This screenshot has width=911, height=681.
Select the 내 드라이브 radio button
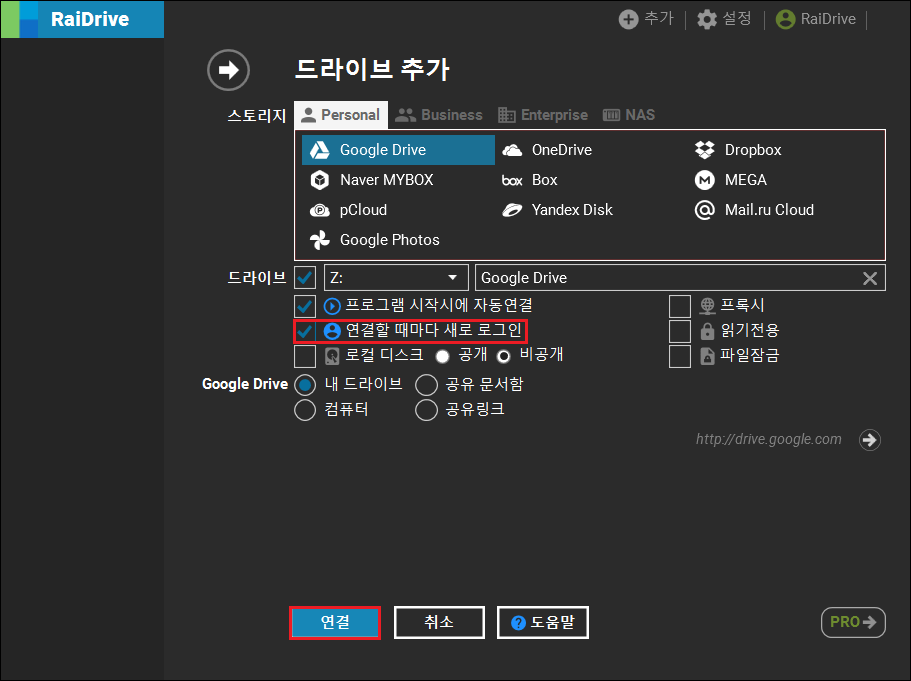[305, 385]
